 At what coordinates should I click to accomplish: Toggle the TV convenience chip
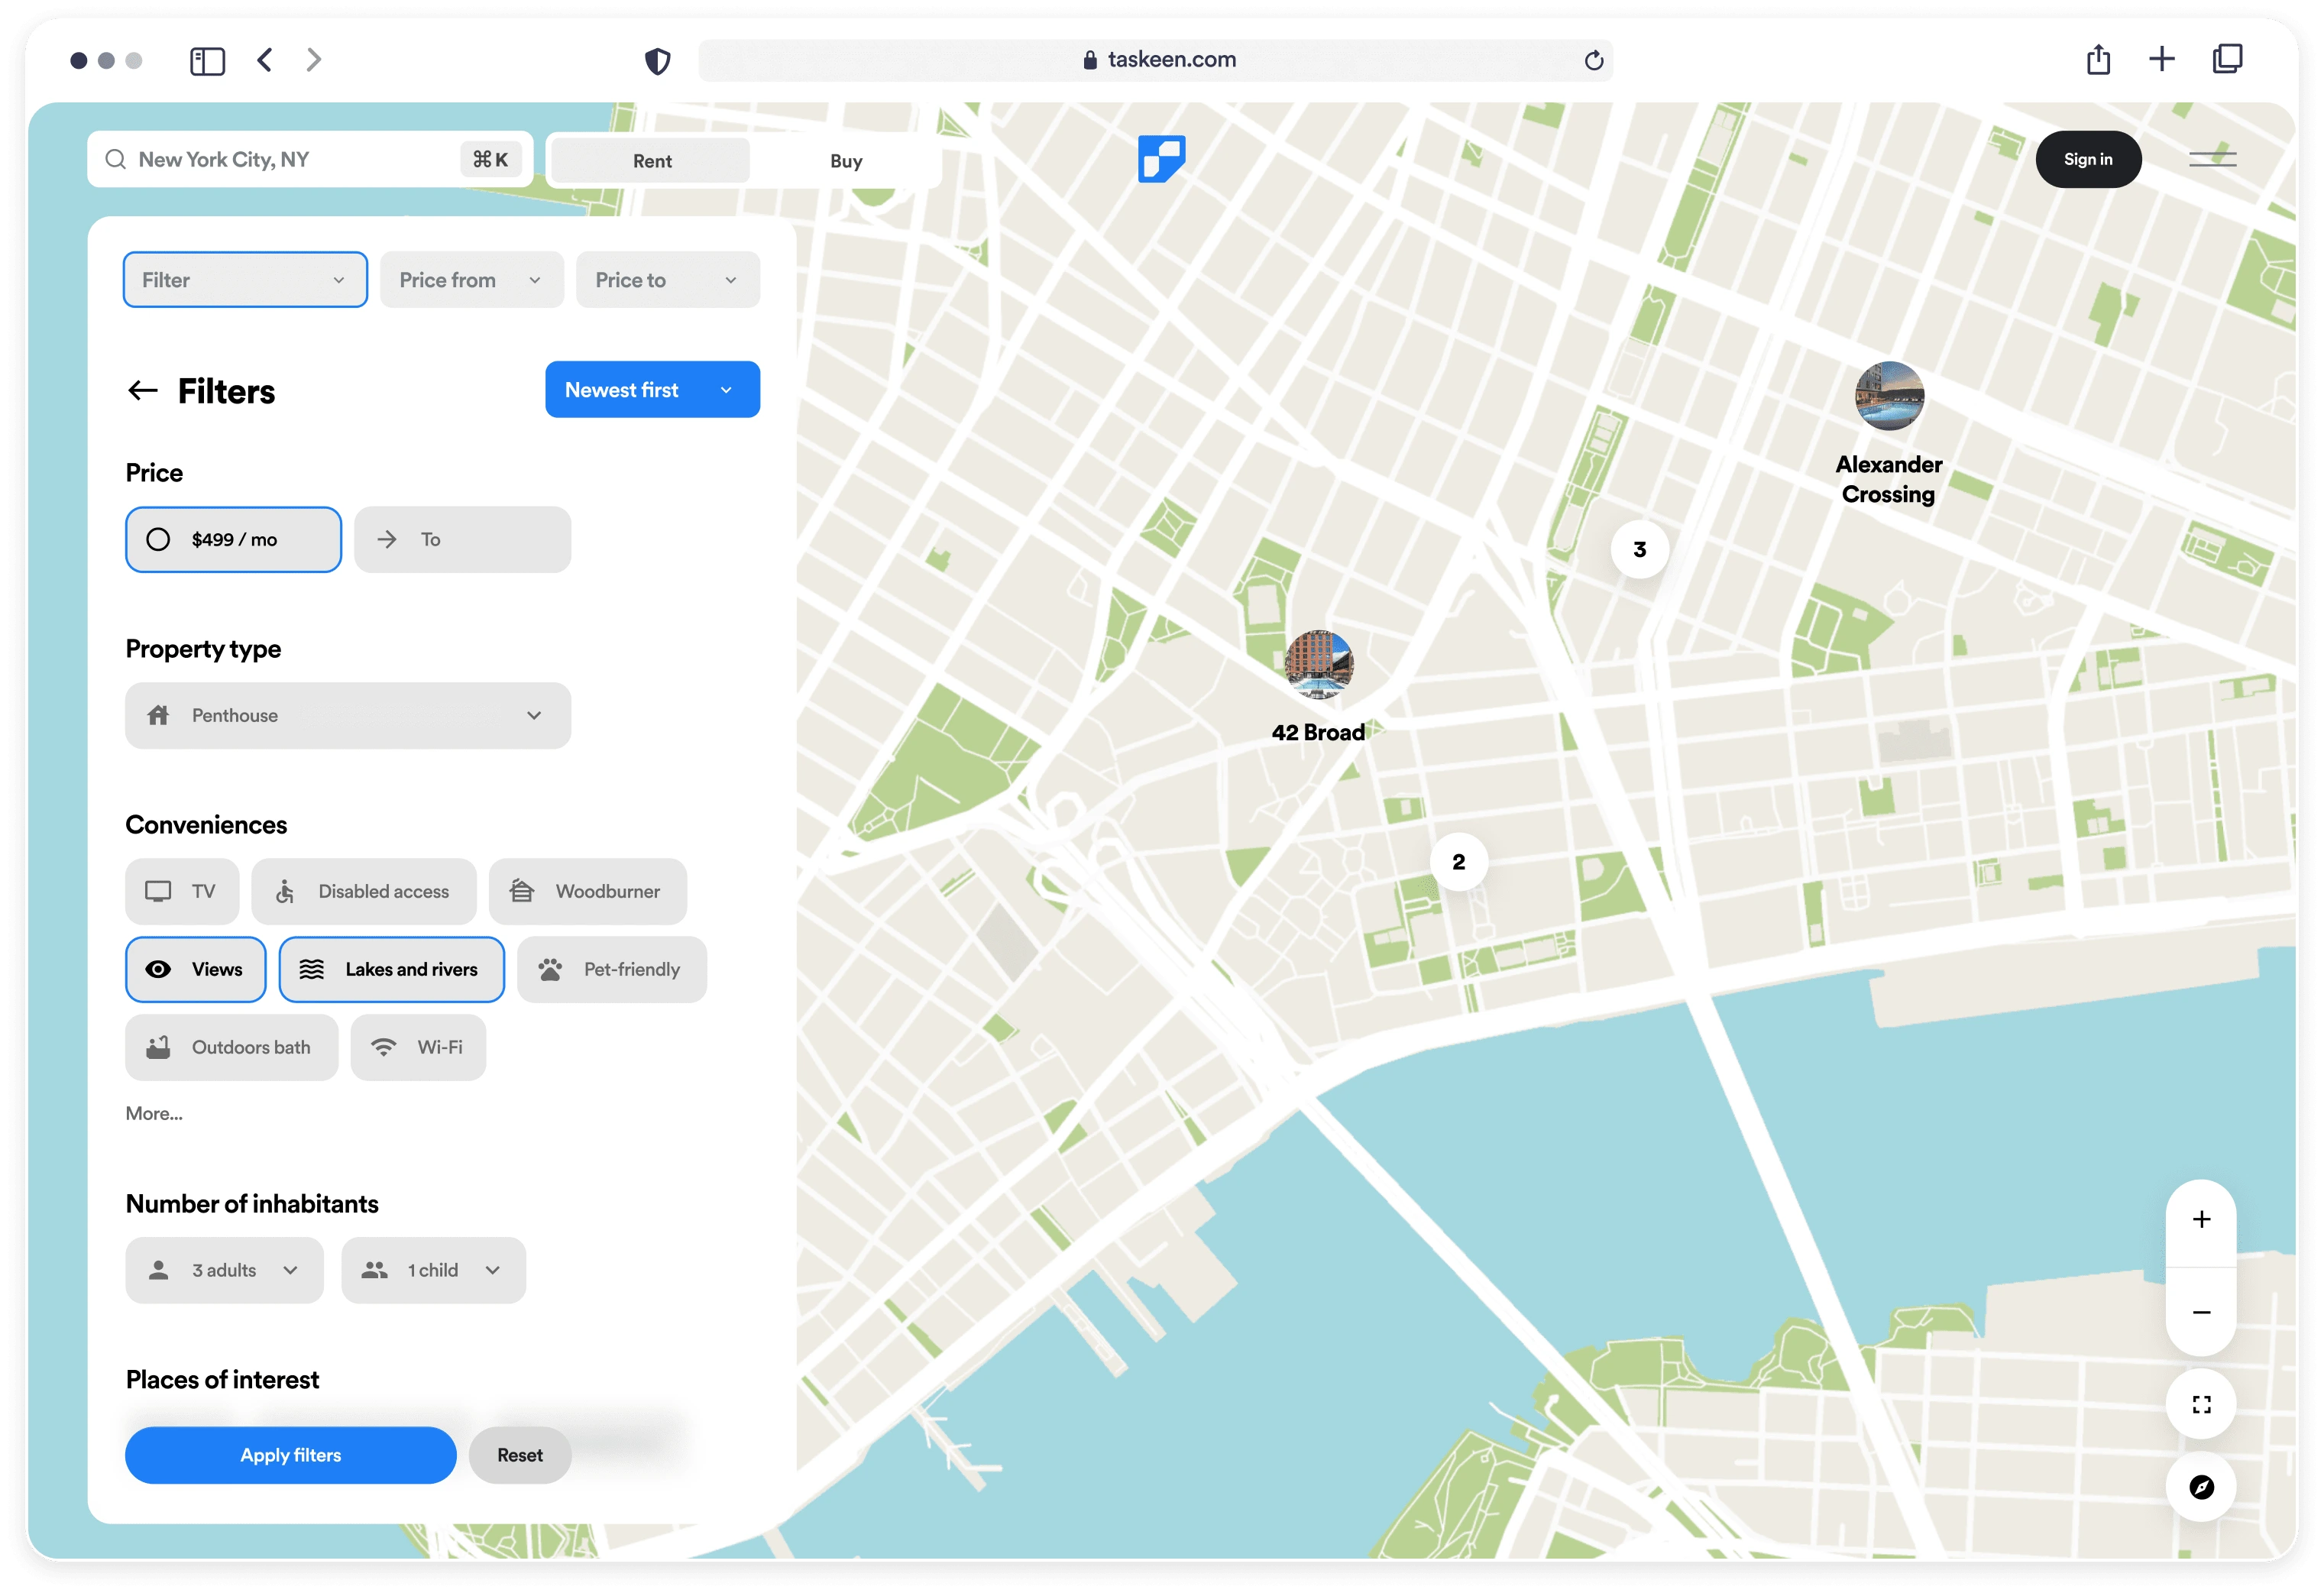point(182,891)
